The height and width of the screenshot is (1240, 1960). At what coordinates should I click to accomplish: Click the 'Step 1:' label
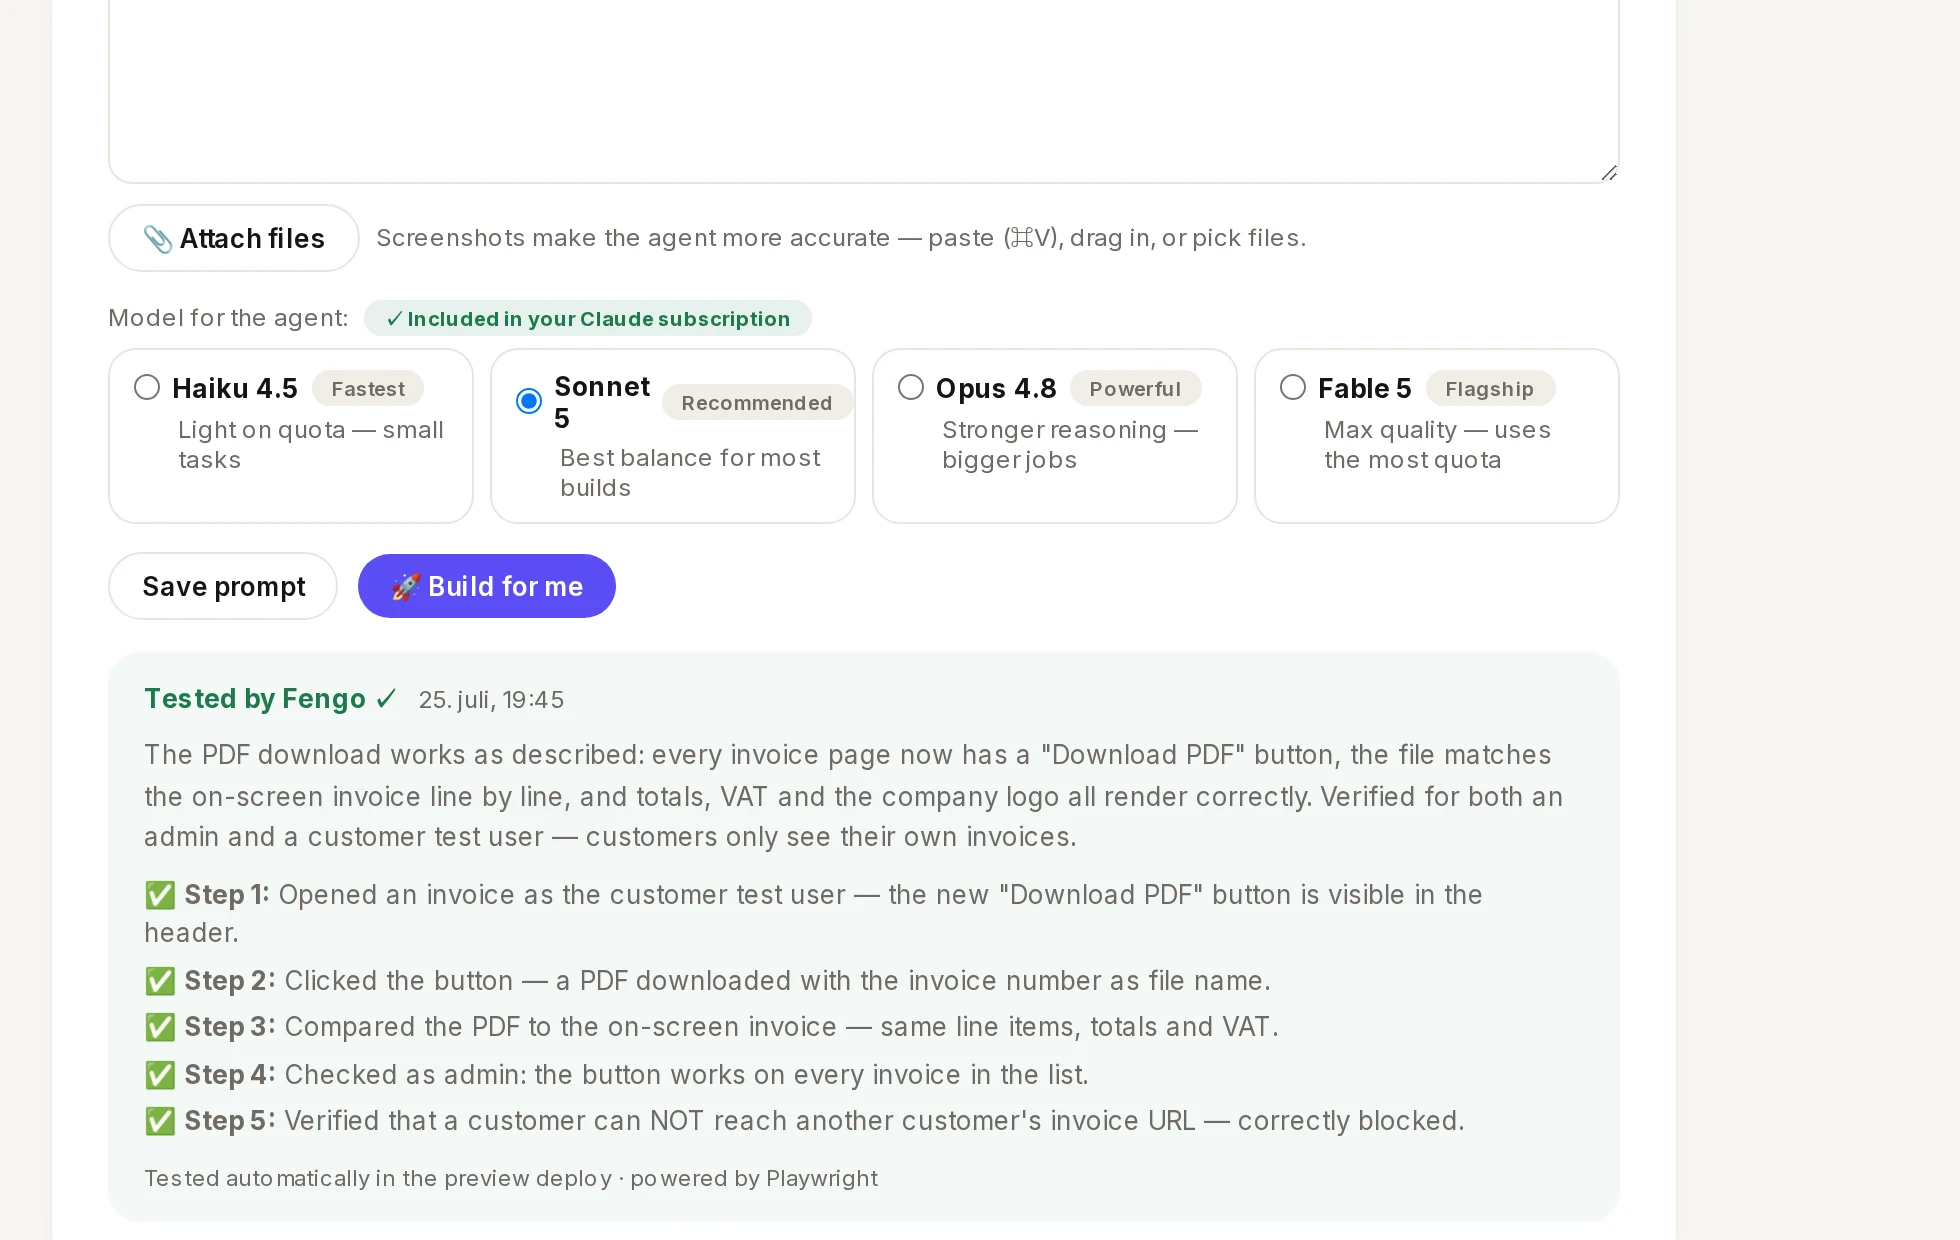(227, 895)
